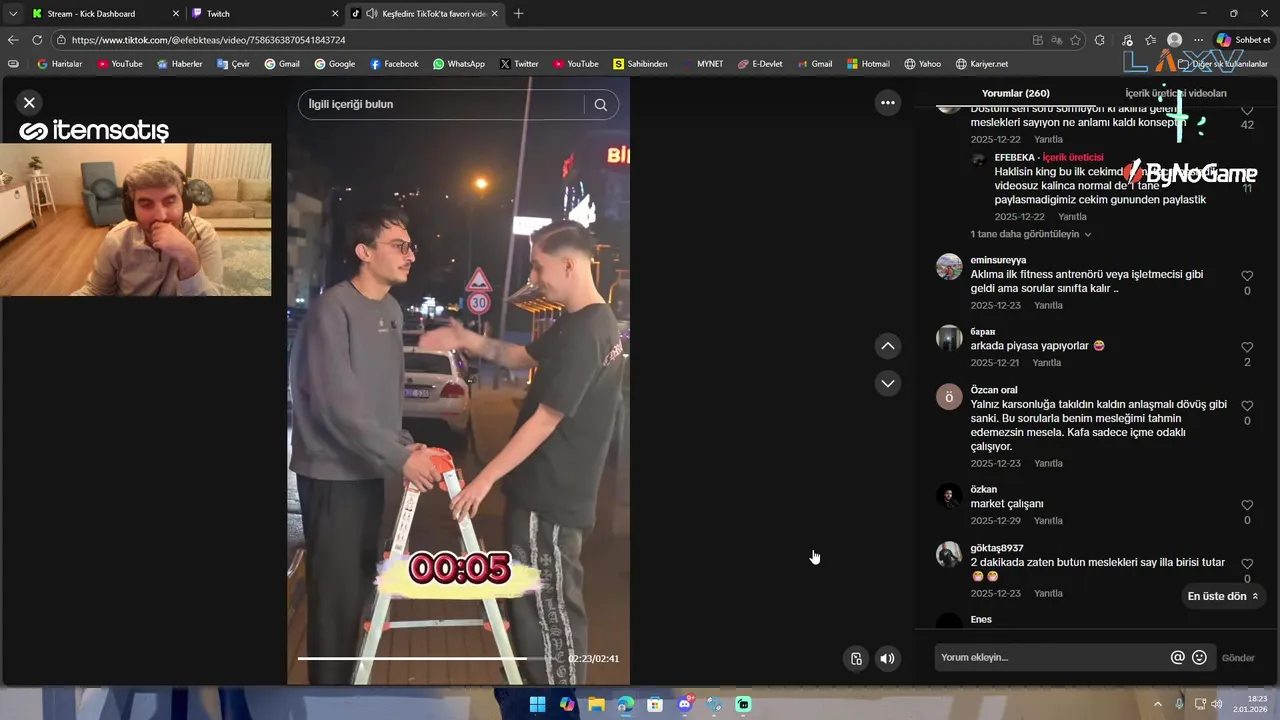Go to next video with down arrow

[x=887, y=383]
